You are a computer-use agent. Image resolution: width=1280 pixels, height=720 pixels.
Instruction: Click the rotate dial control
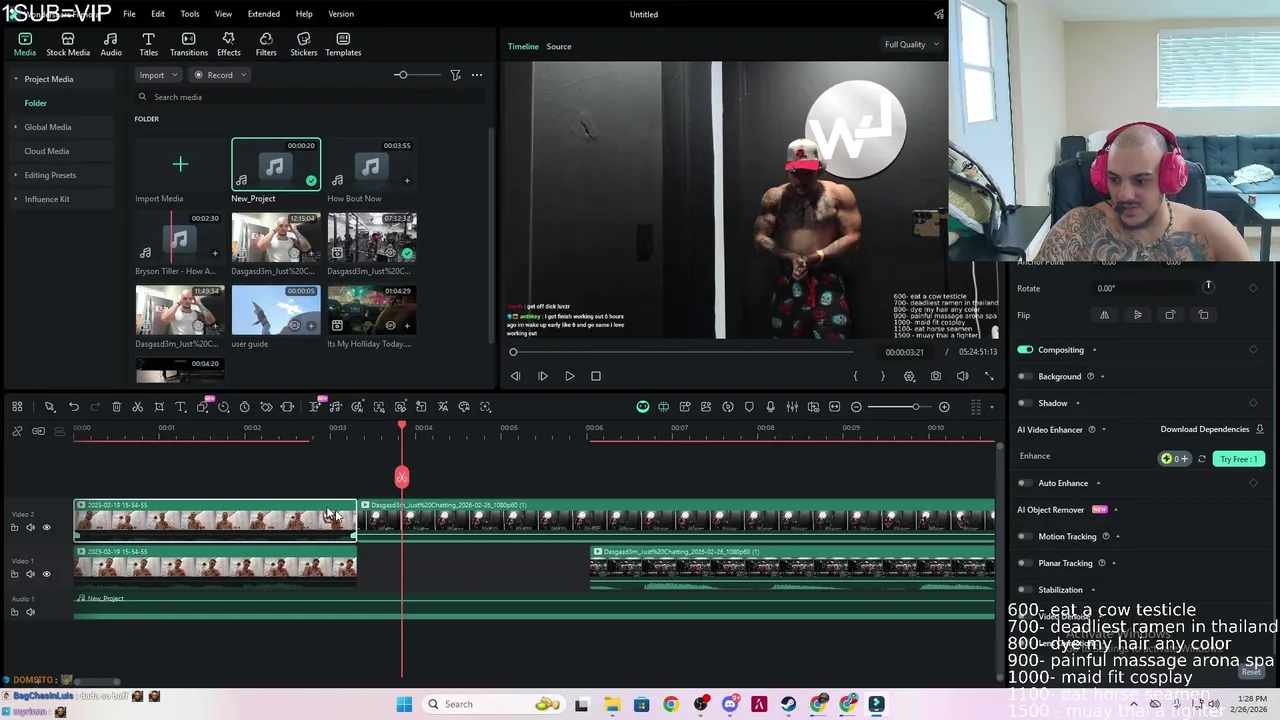coord(1208,288)
